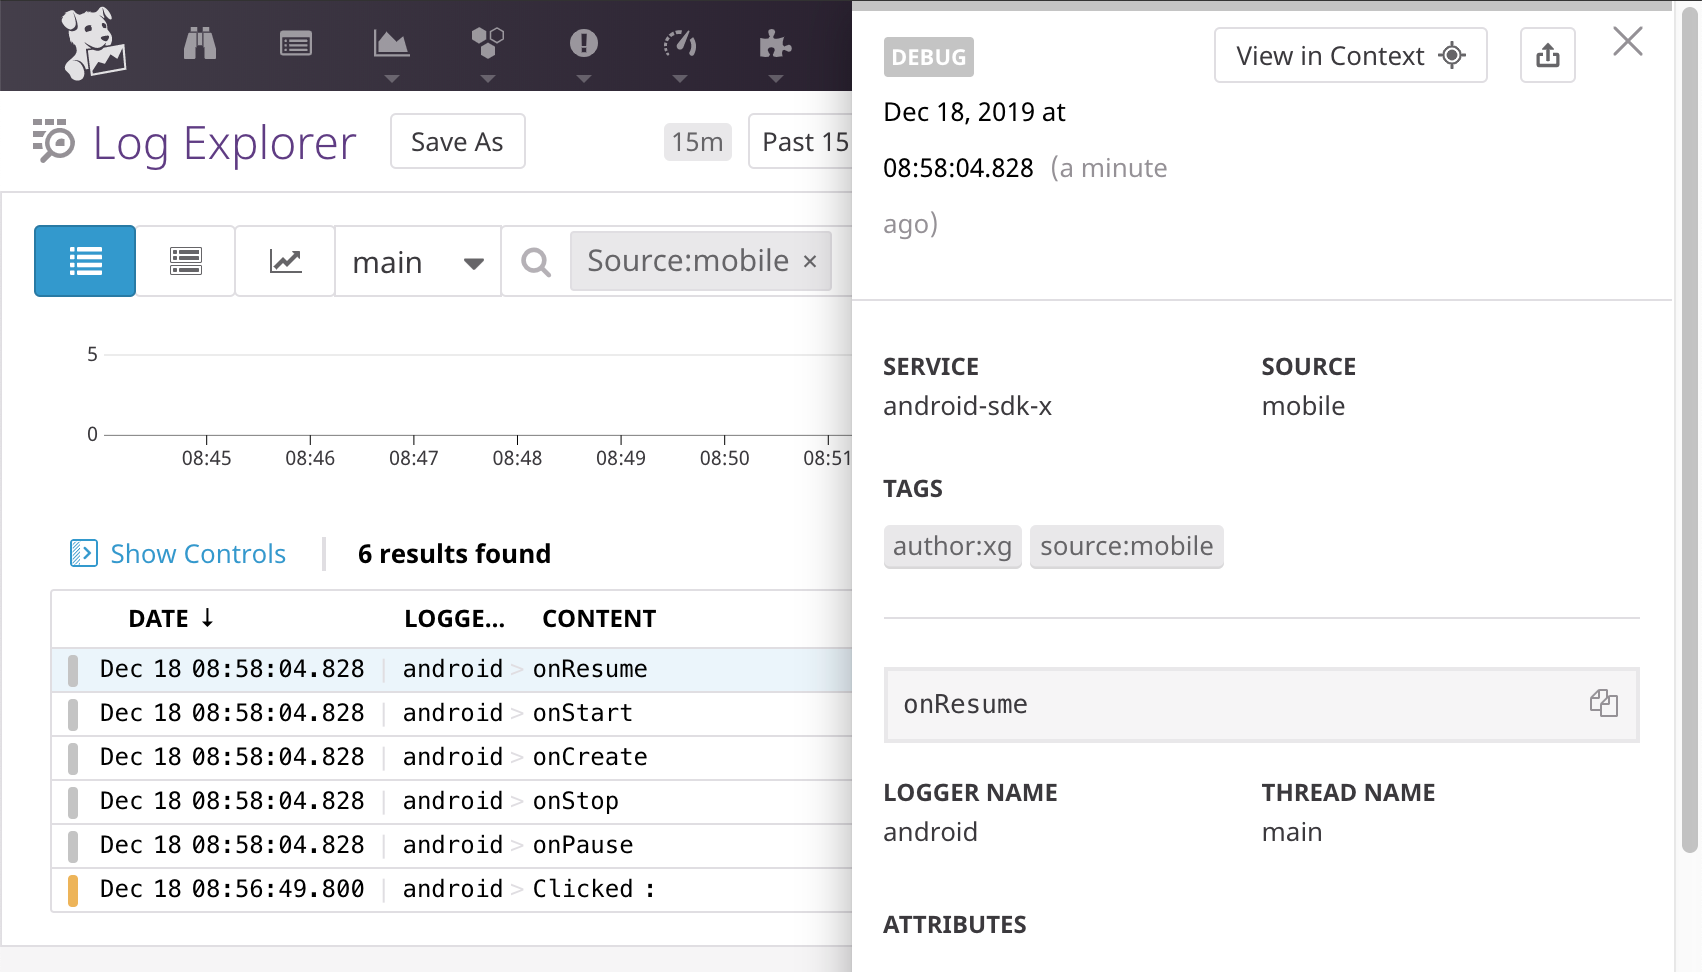
Task: Open the main index dropdown
Action: [418, 262]
